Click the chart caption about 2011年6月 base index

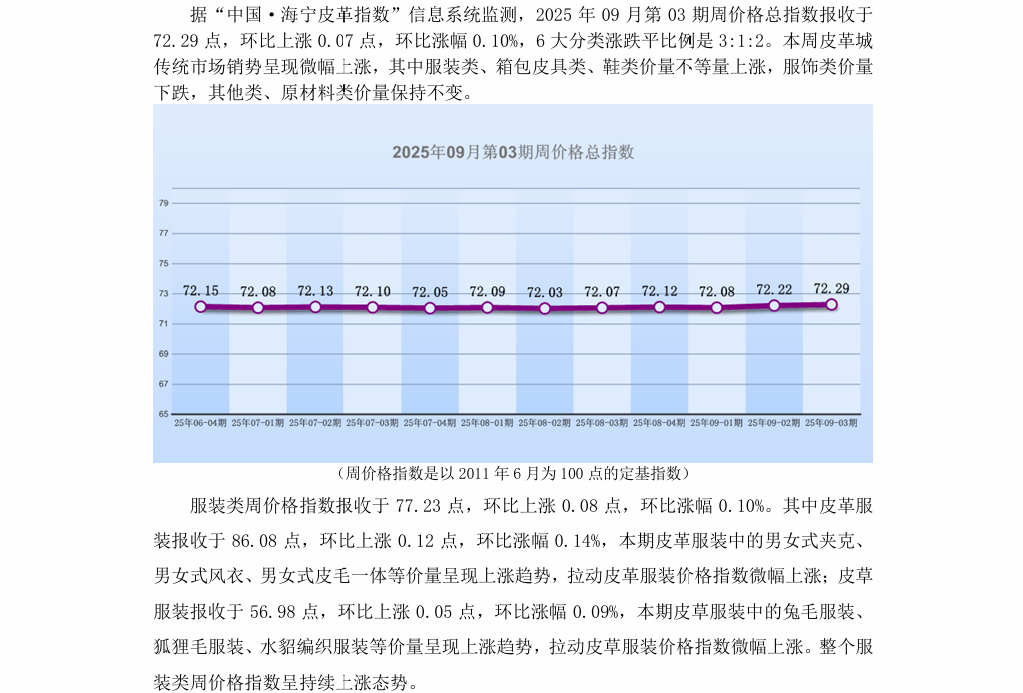(512, 473)
